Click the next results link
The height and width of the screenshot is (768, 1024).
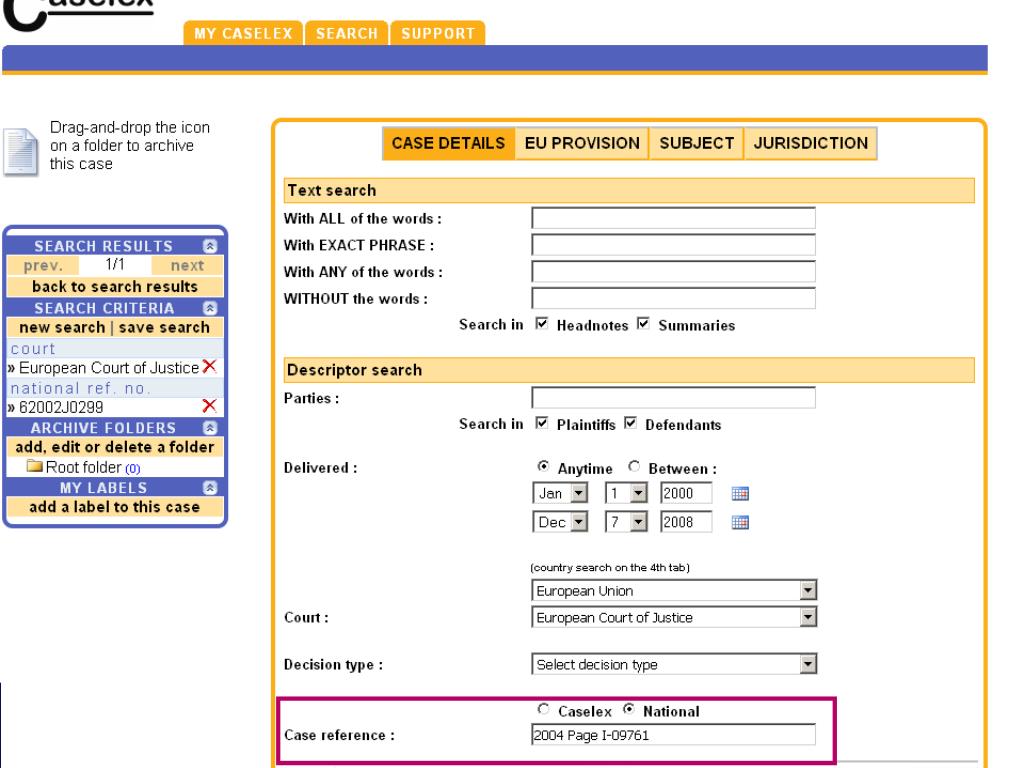pyautogui.click(x=187, y=266)
